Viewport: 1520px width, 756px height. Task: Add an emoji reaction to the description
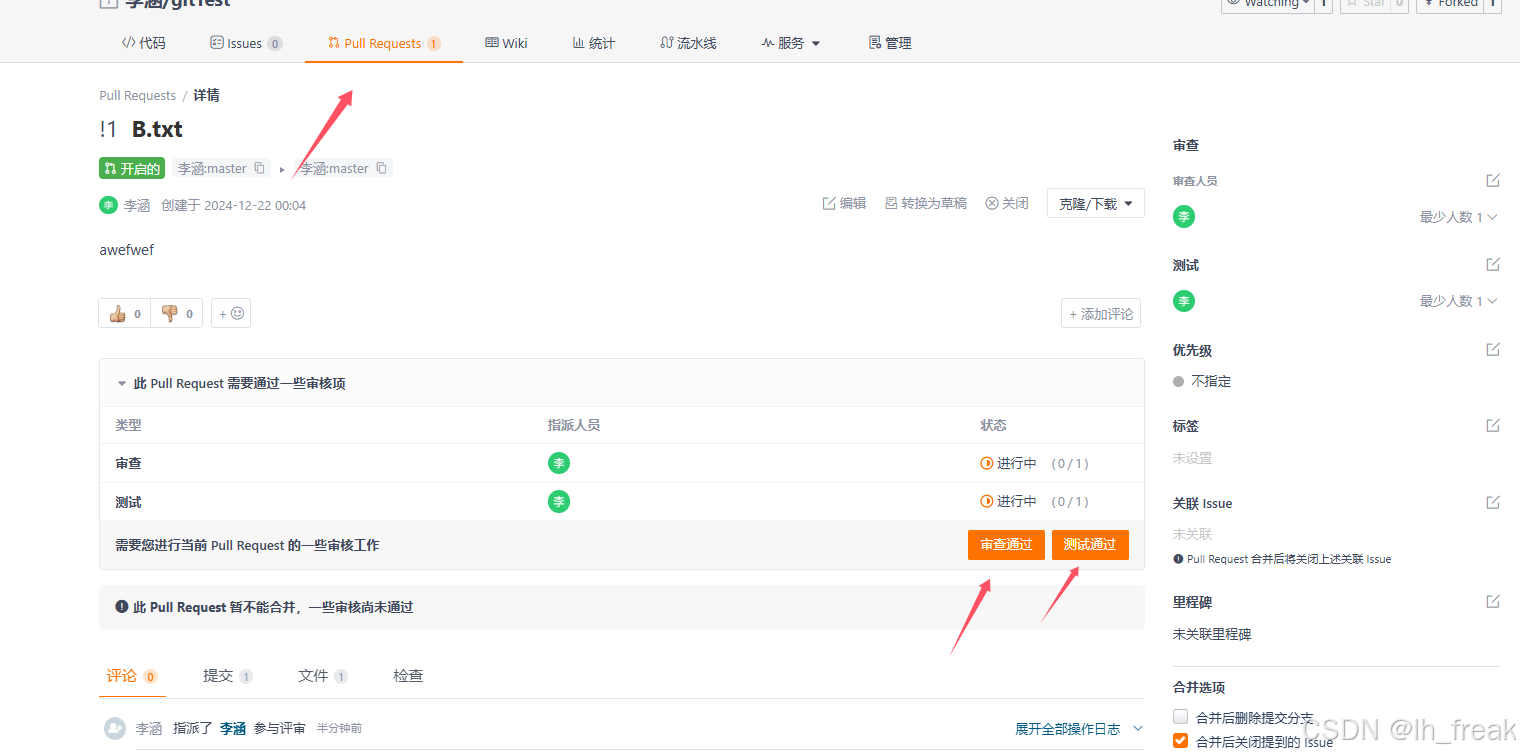(x=231, y=312)
